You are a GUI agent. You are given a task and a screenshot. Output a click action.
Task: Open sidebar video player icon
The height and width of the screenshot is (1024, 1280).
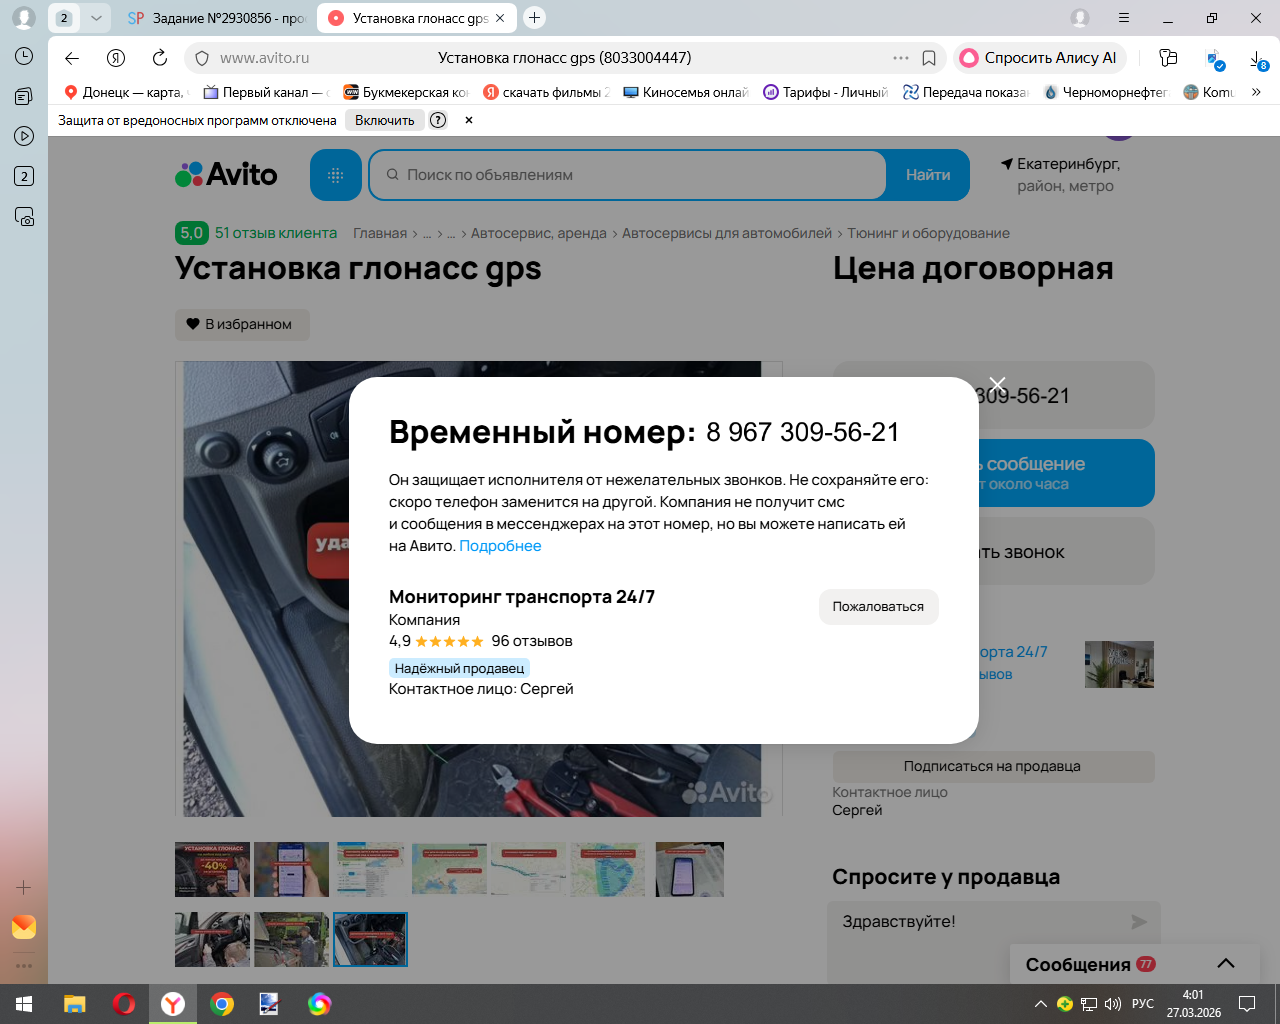24,136
